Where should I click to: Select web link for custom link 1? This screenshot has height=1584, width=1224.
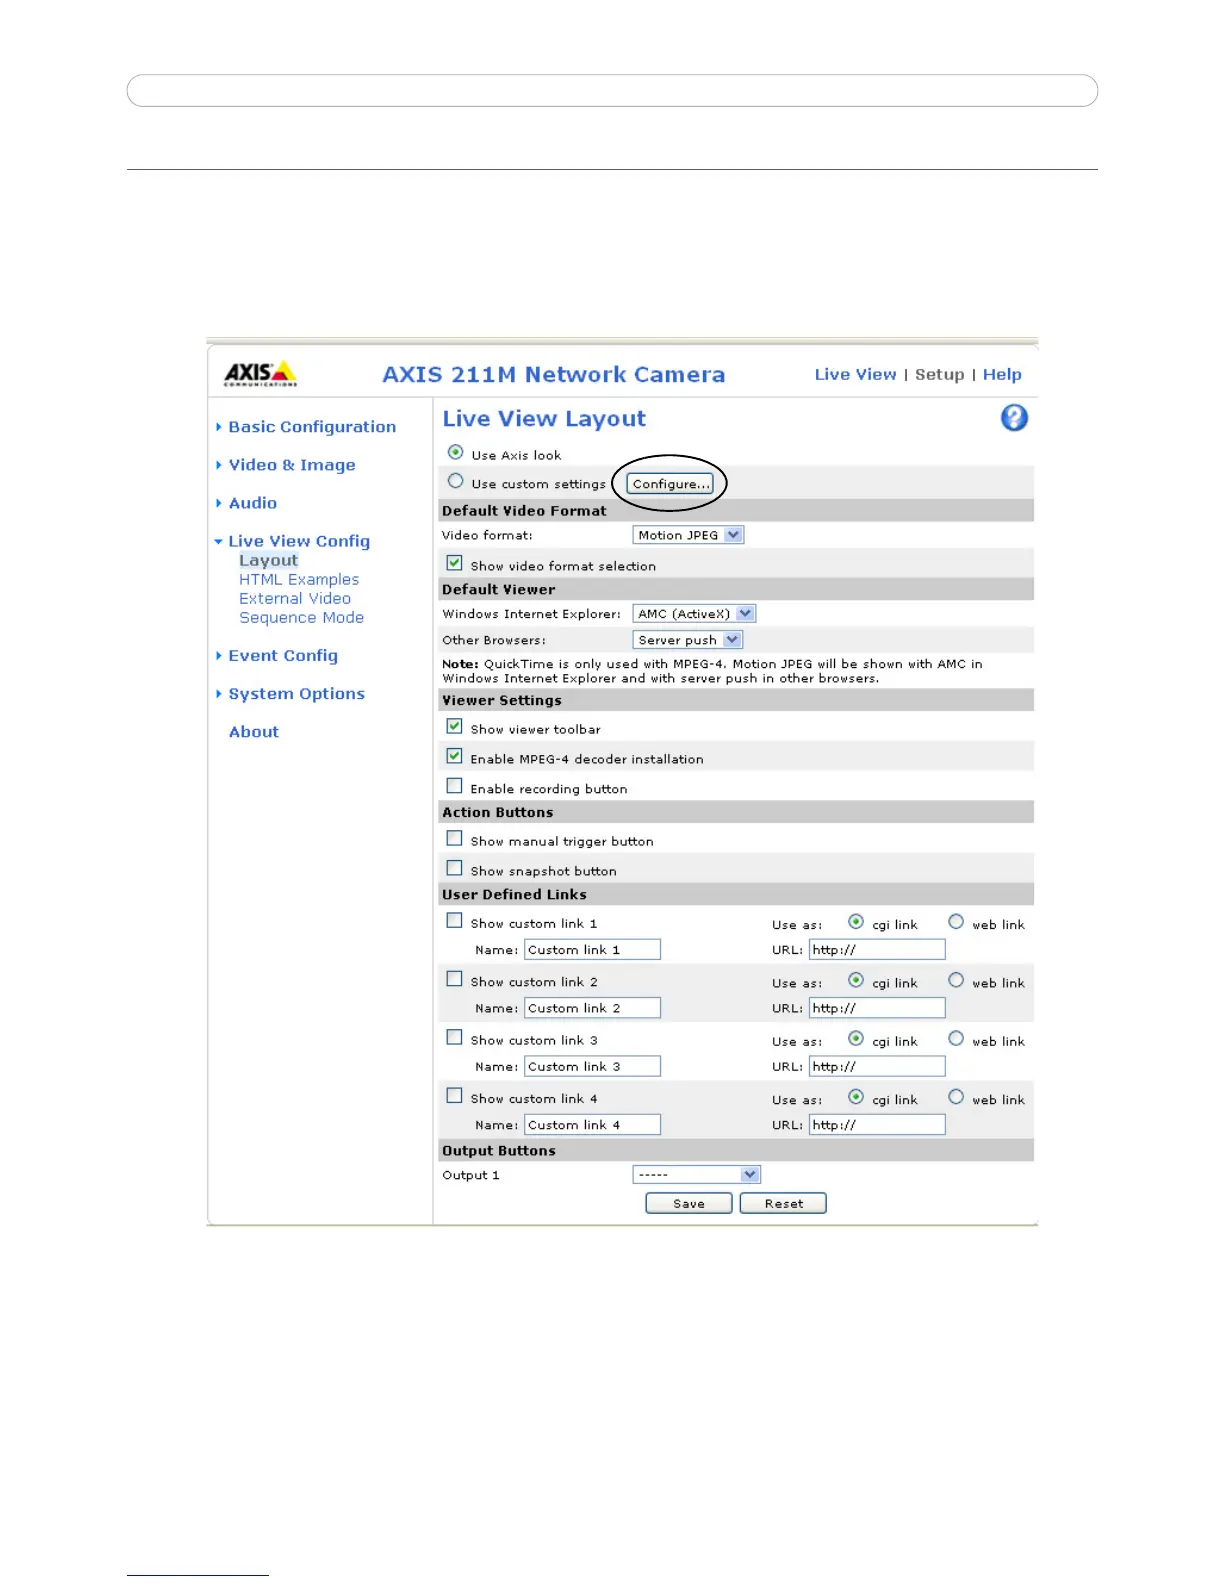[957, 922]
